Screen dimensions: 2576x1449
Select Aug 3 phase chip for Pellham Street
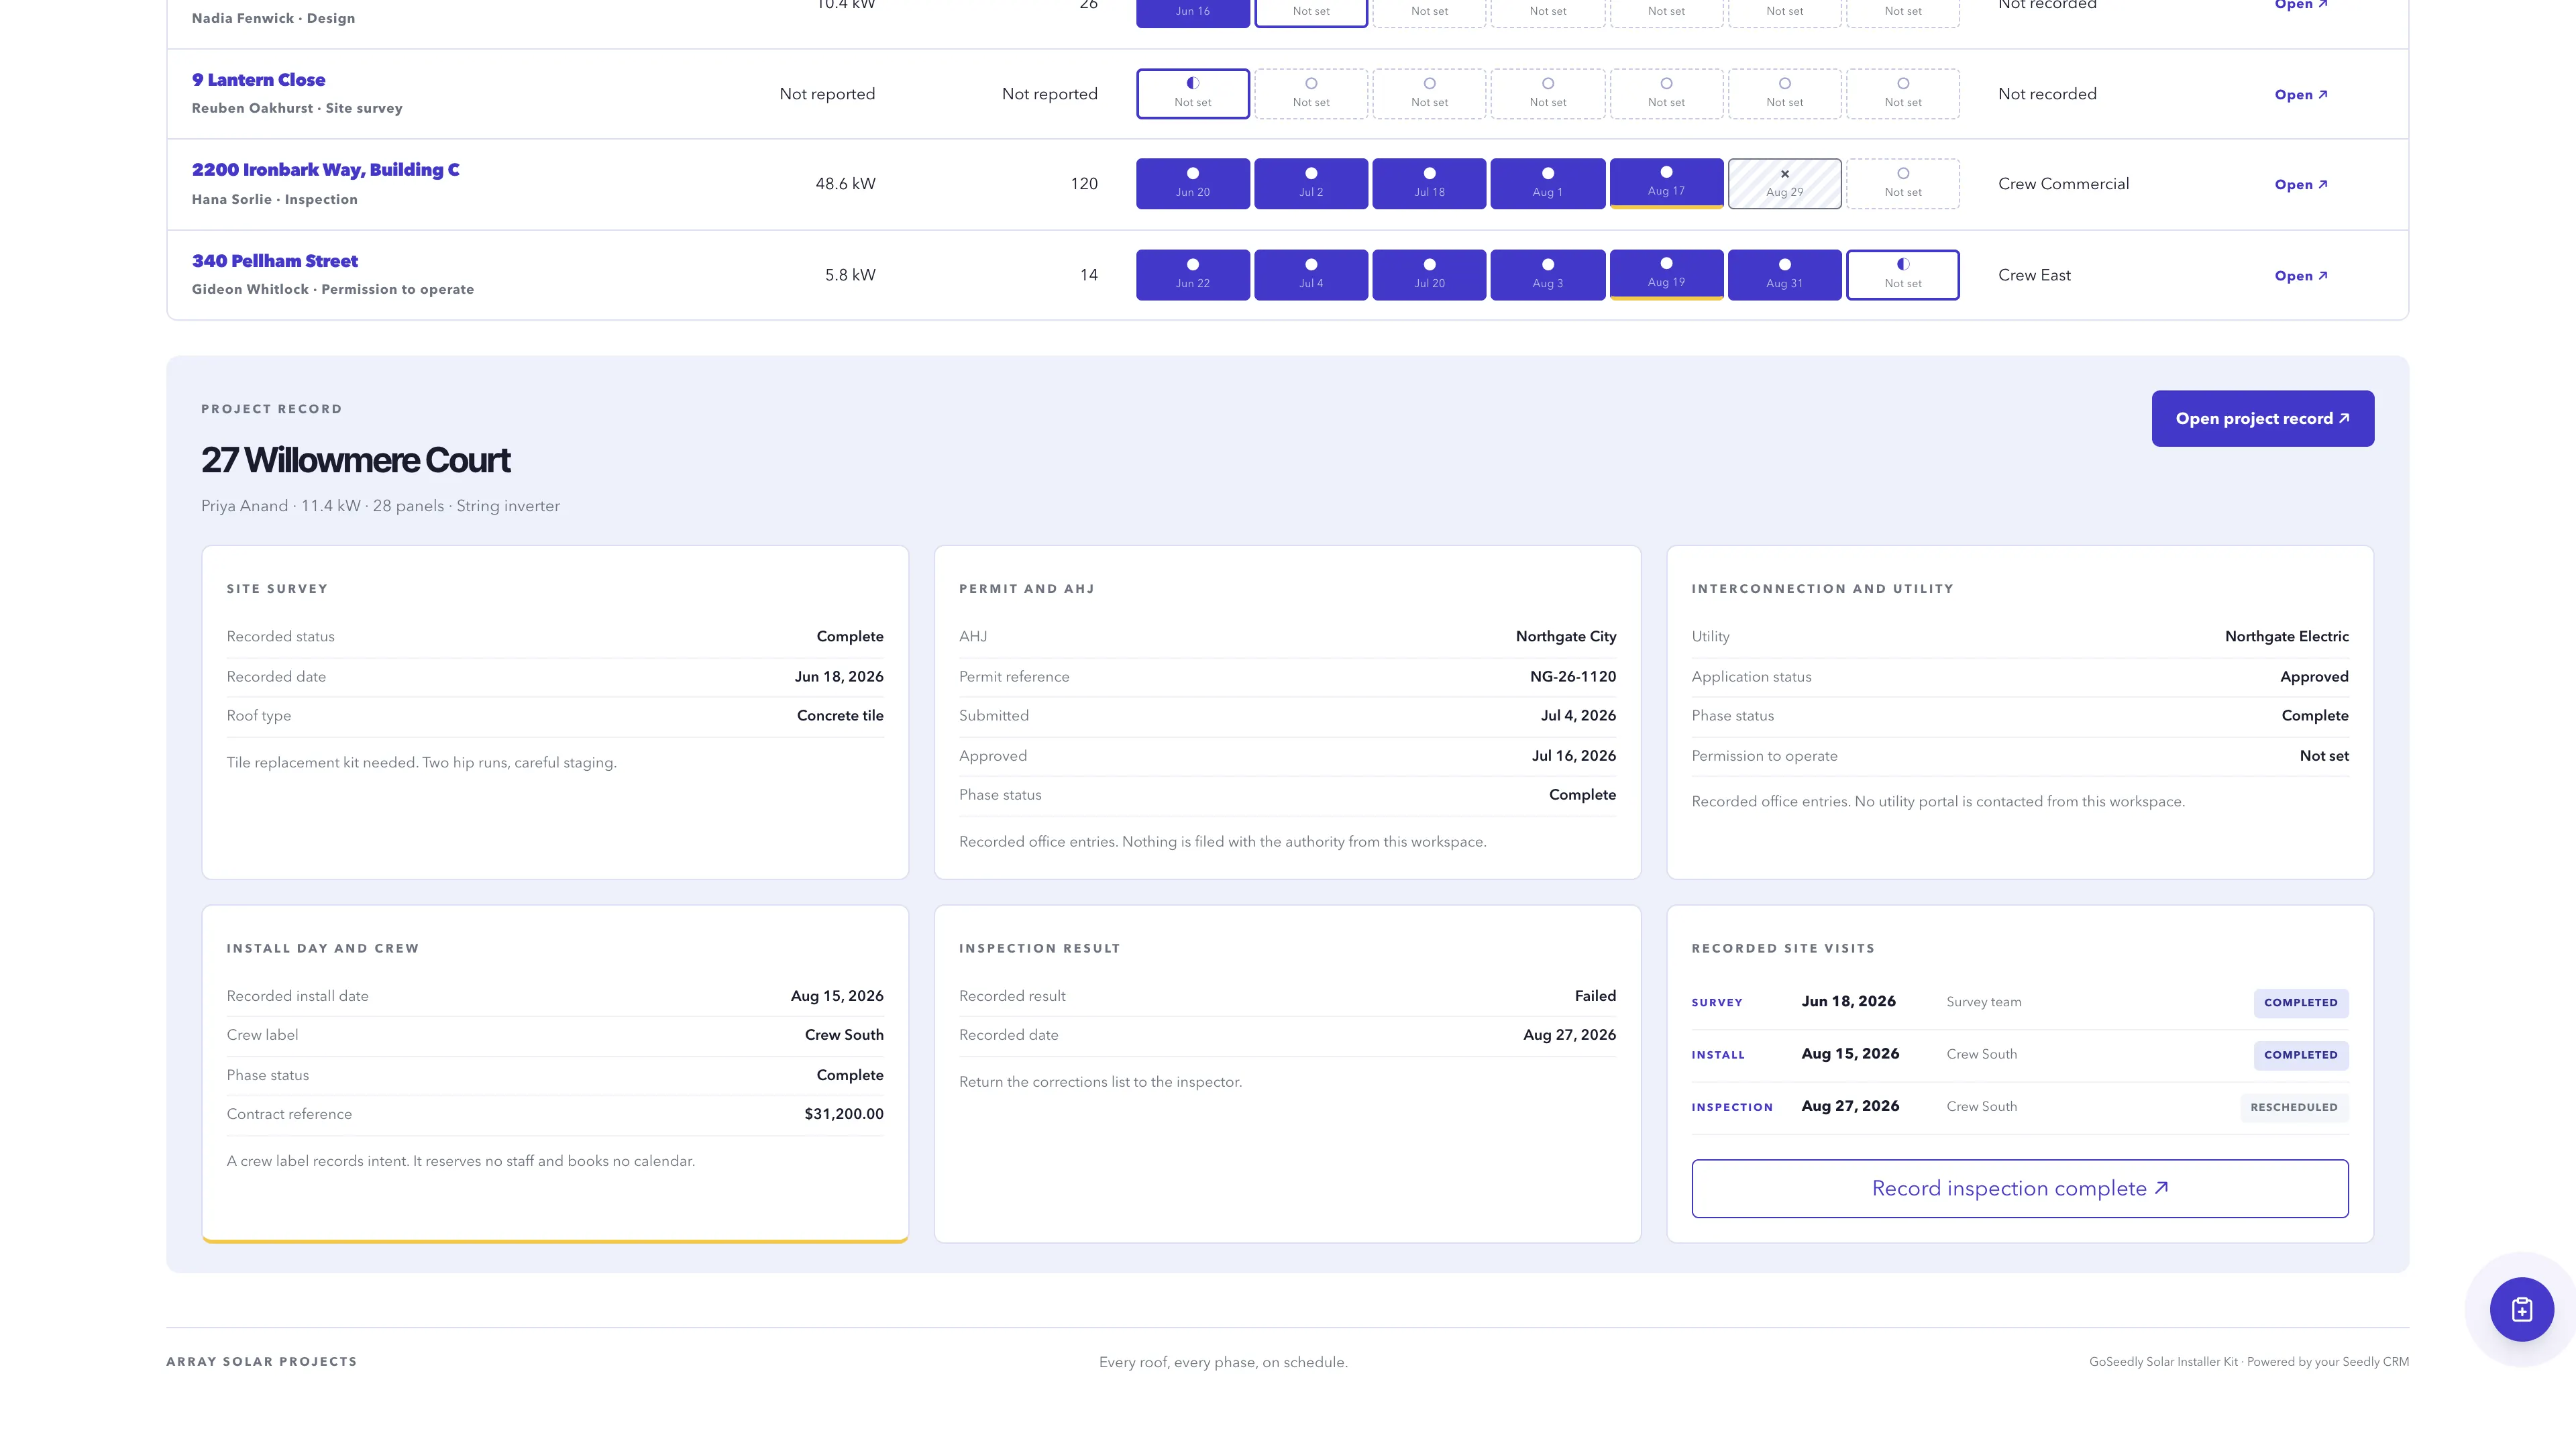coord(1547,275)
